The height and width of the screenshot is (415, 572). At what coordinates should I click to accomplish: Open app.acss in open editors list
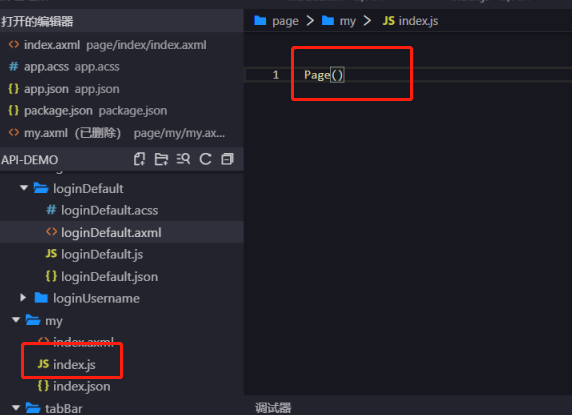[x=121, y=67]
